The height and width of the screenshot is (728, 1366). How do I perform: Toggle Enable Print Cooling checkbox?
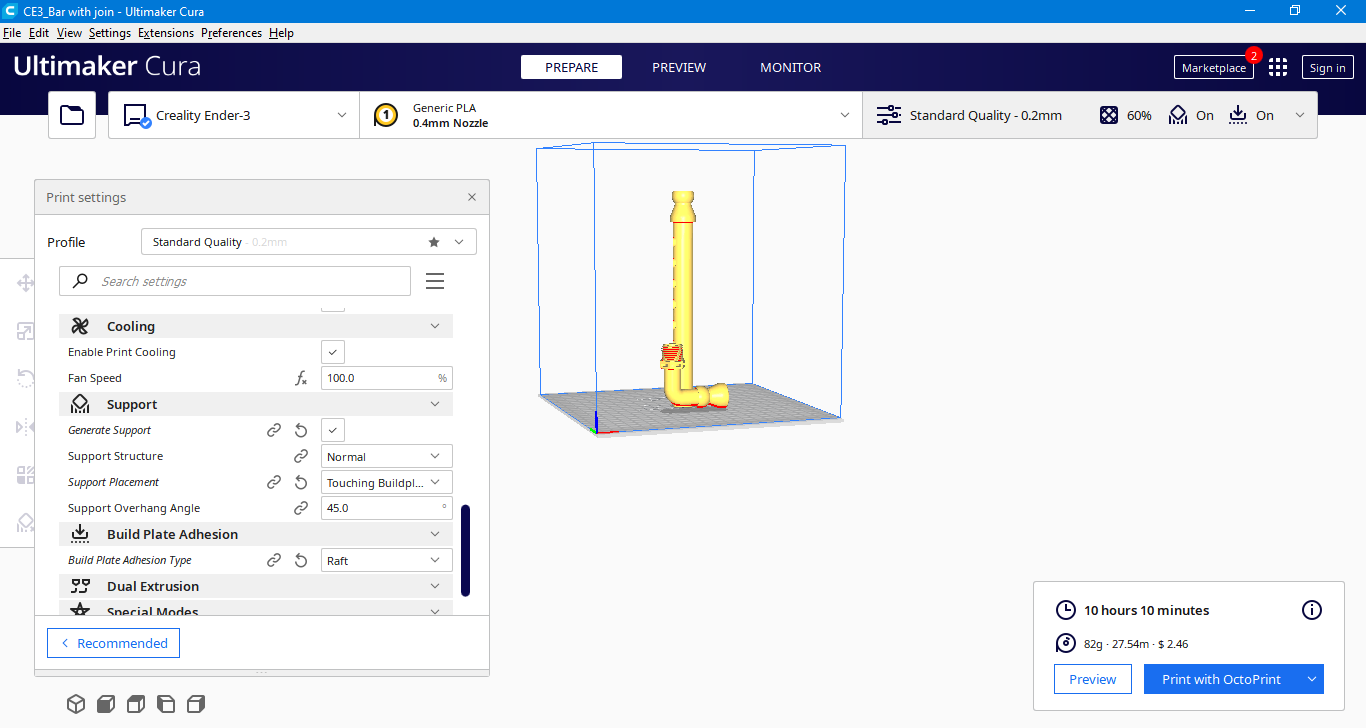pos(333,352)
